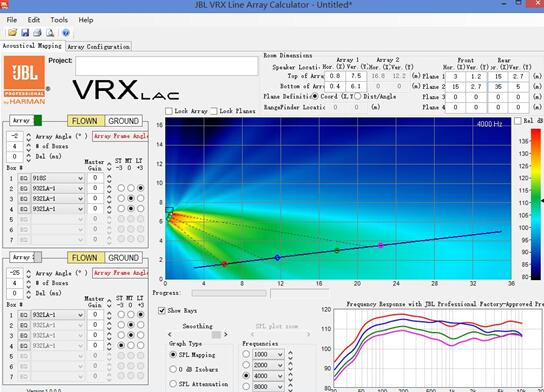Click the EQ button for box 1 in Array 1

(24, 178)
